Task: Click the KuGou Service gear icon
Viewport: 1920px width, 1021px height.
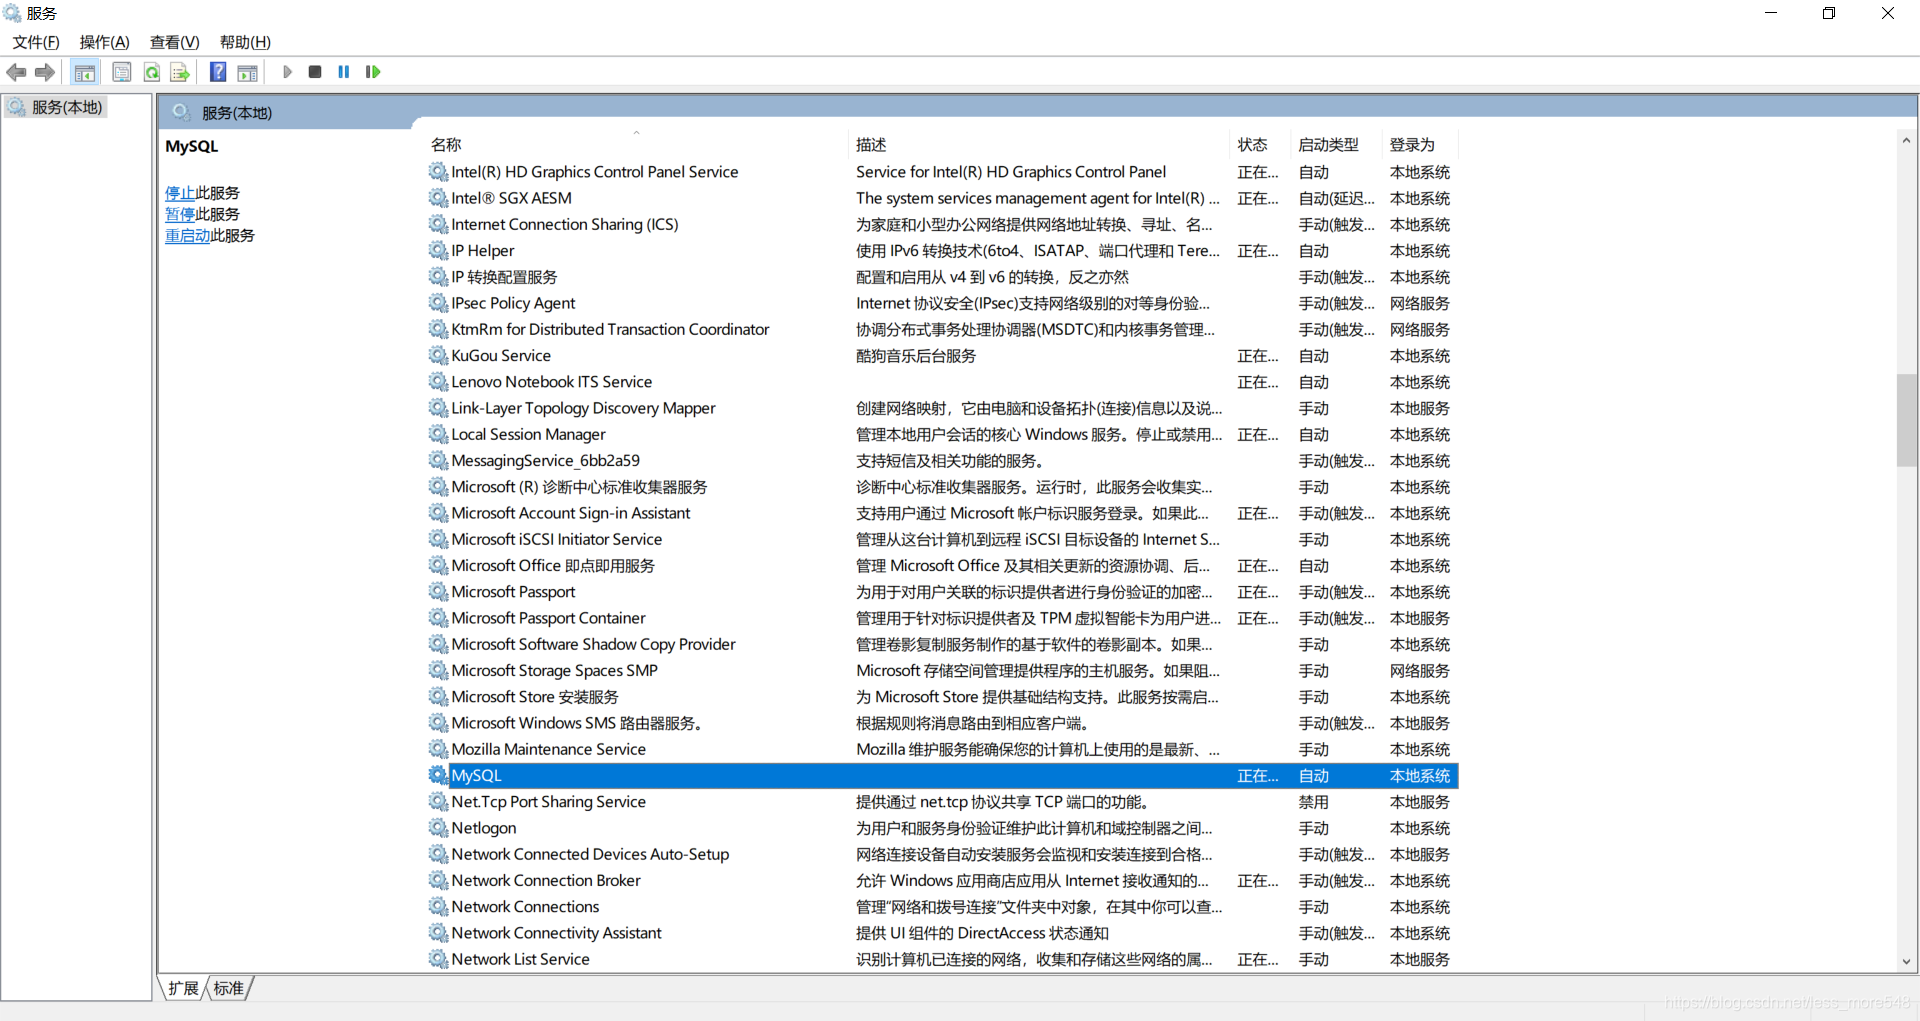Action: pos(438,355)
